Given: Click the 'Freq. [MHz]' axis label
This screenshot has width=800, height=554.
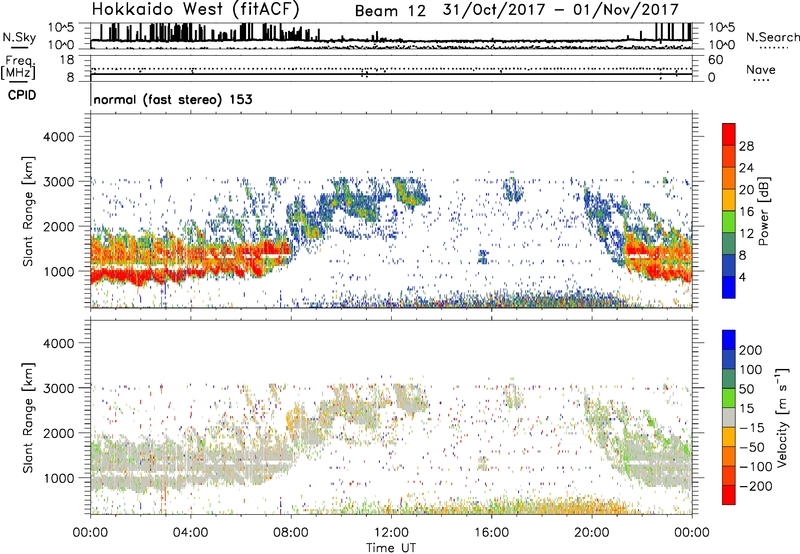Looking at the screenshot, I should [19, 68].
